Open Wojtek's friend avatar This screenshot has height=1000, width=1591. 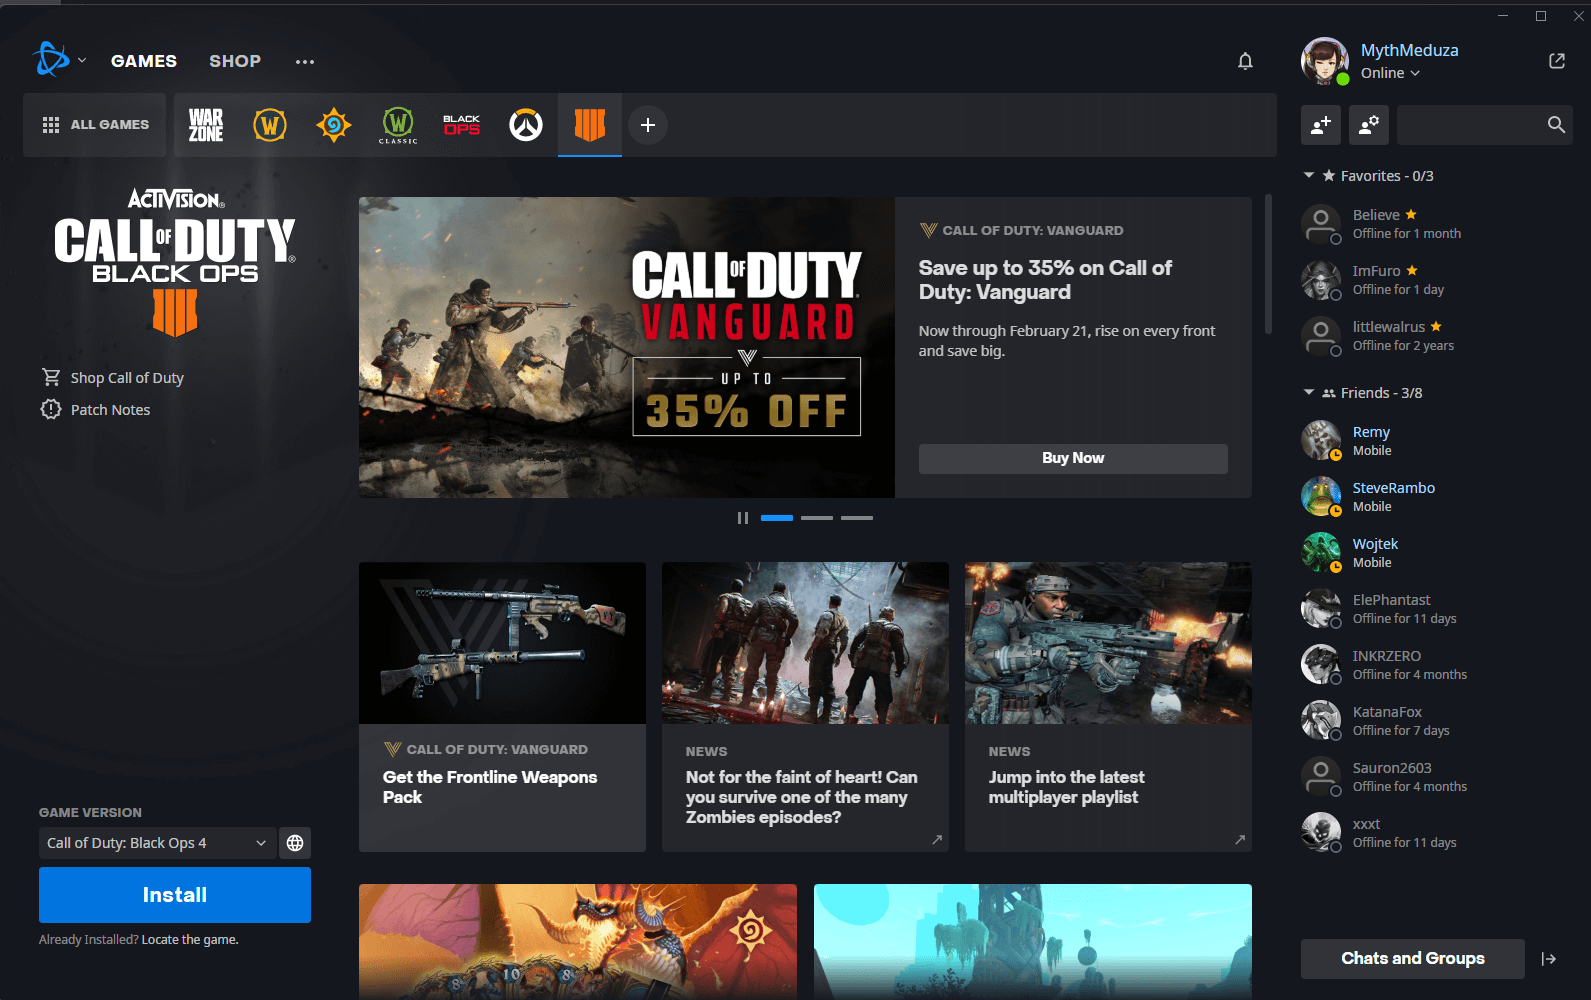[1321, 553]
